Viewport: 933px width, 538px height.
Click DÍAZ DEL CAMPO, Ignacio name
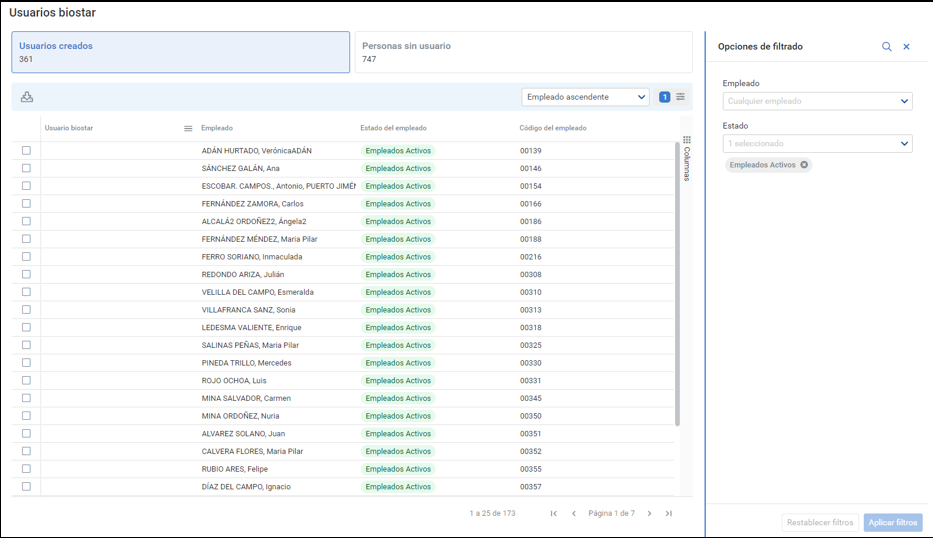coord(246,487)
